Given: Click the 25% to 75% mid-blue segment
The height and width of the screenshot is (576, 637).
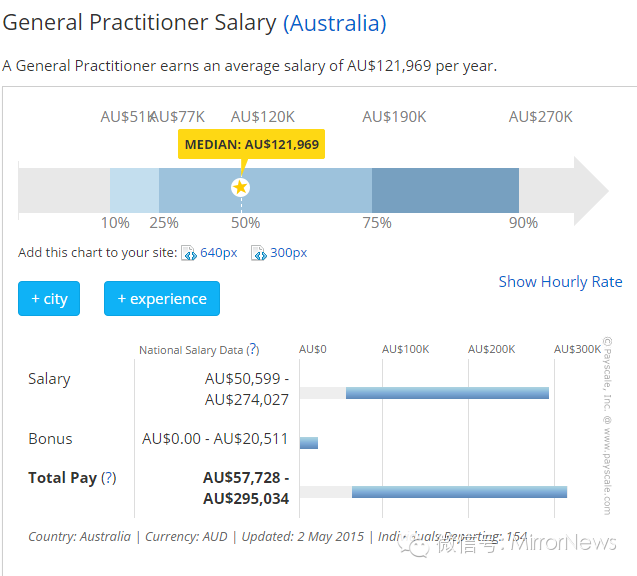Looking at the screenshot, I should click(x=300, y=189).
